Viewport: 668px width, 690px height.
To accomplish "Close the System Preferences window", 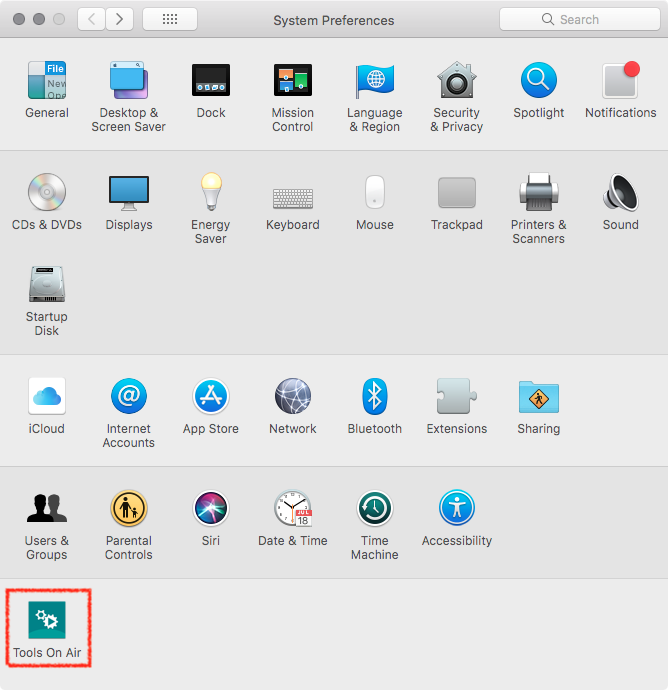I will coord(19,19).
